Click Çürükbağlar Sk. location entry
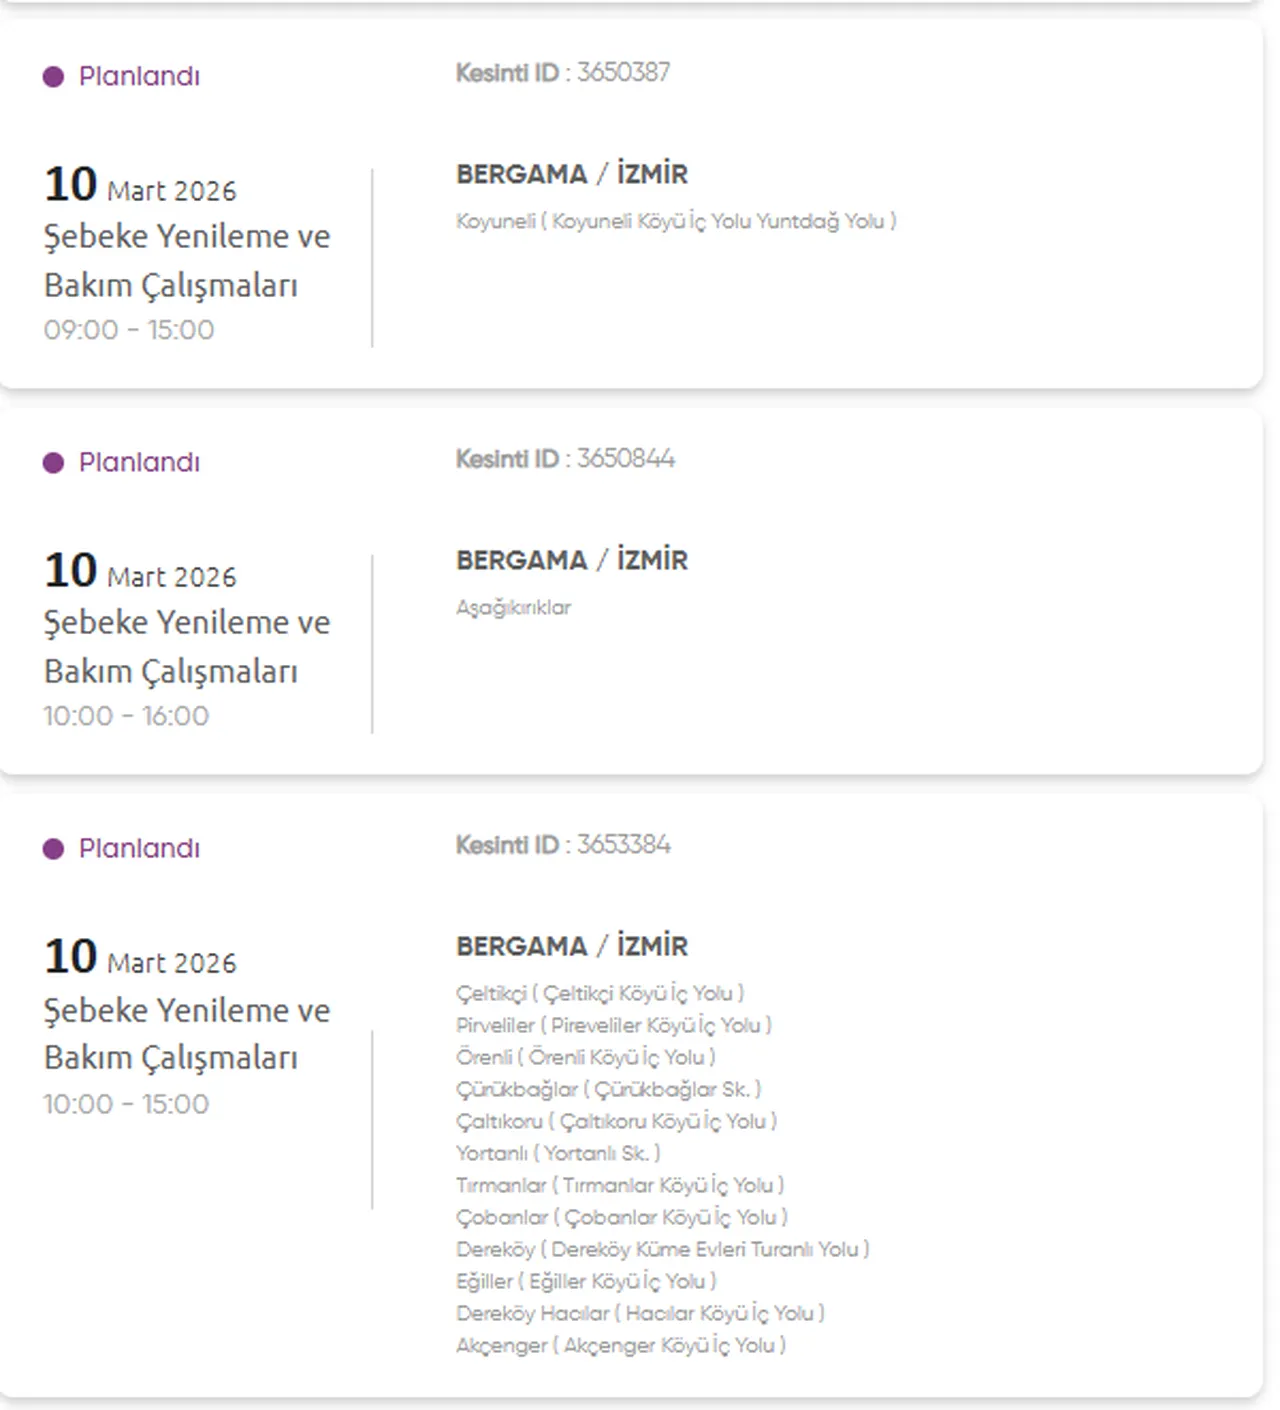 (x=608, y=1089)
